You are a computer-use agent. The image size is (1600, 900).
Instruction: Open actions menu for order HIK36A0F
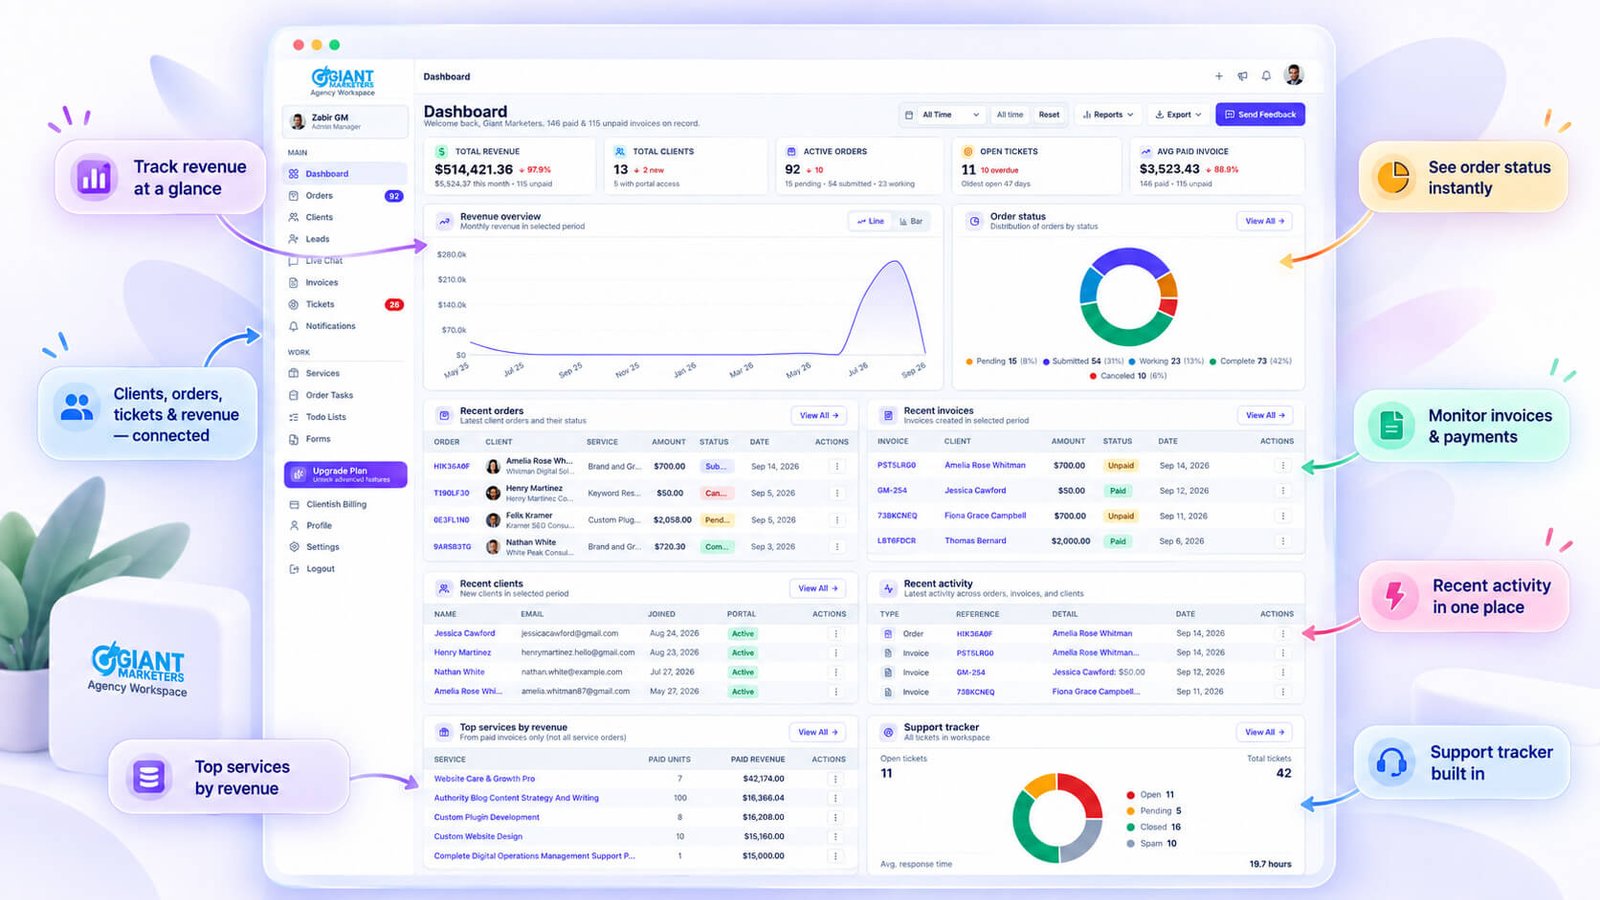pos(837,466)
